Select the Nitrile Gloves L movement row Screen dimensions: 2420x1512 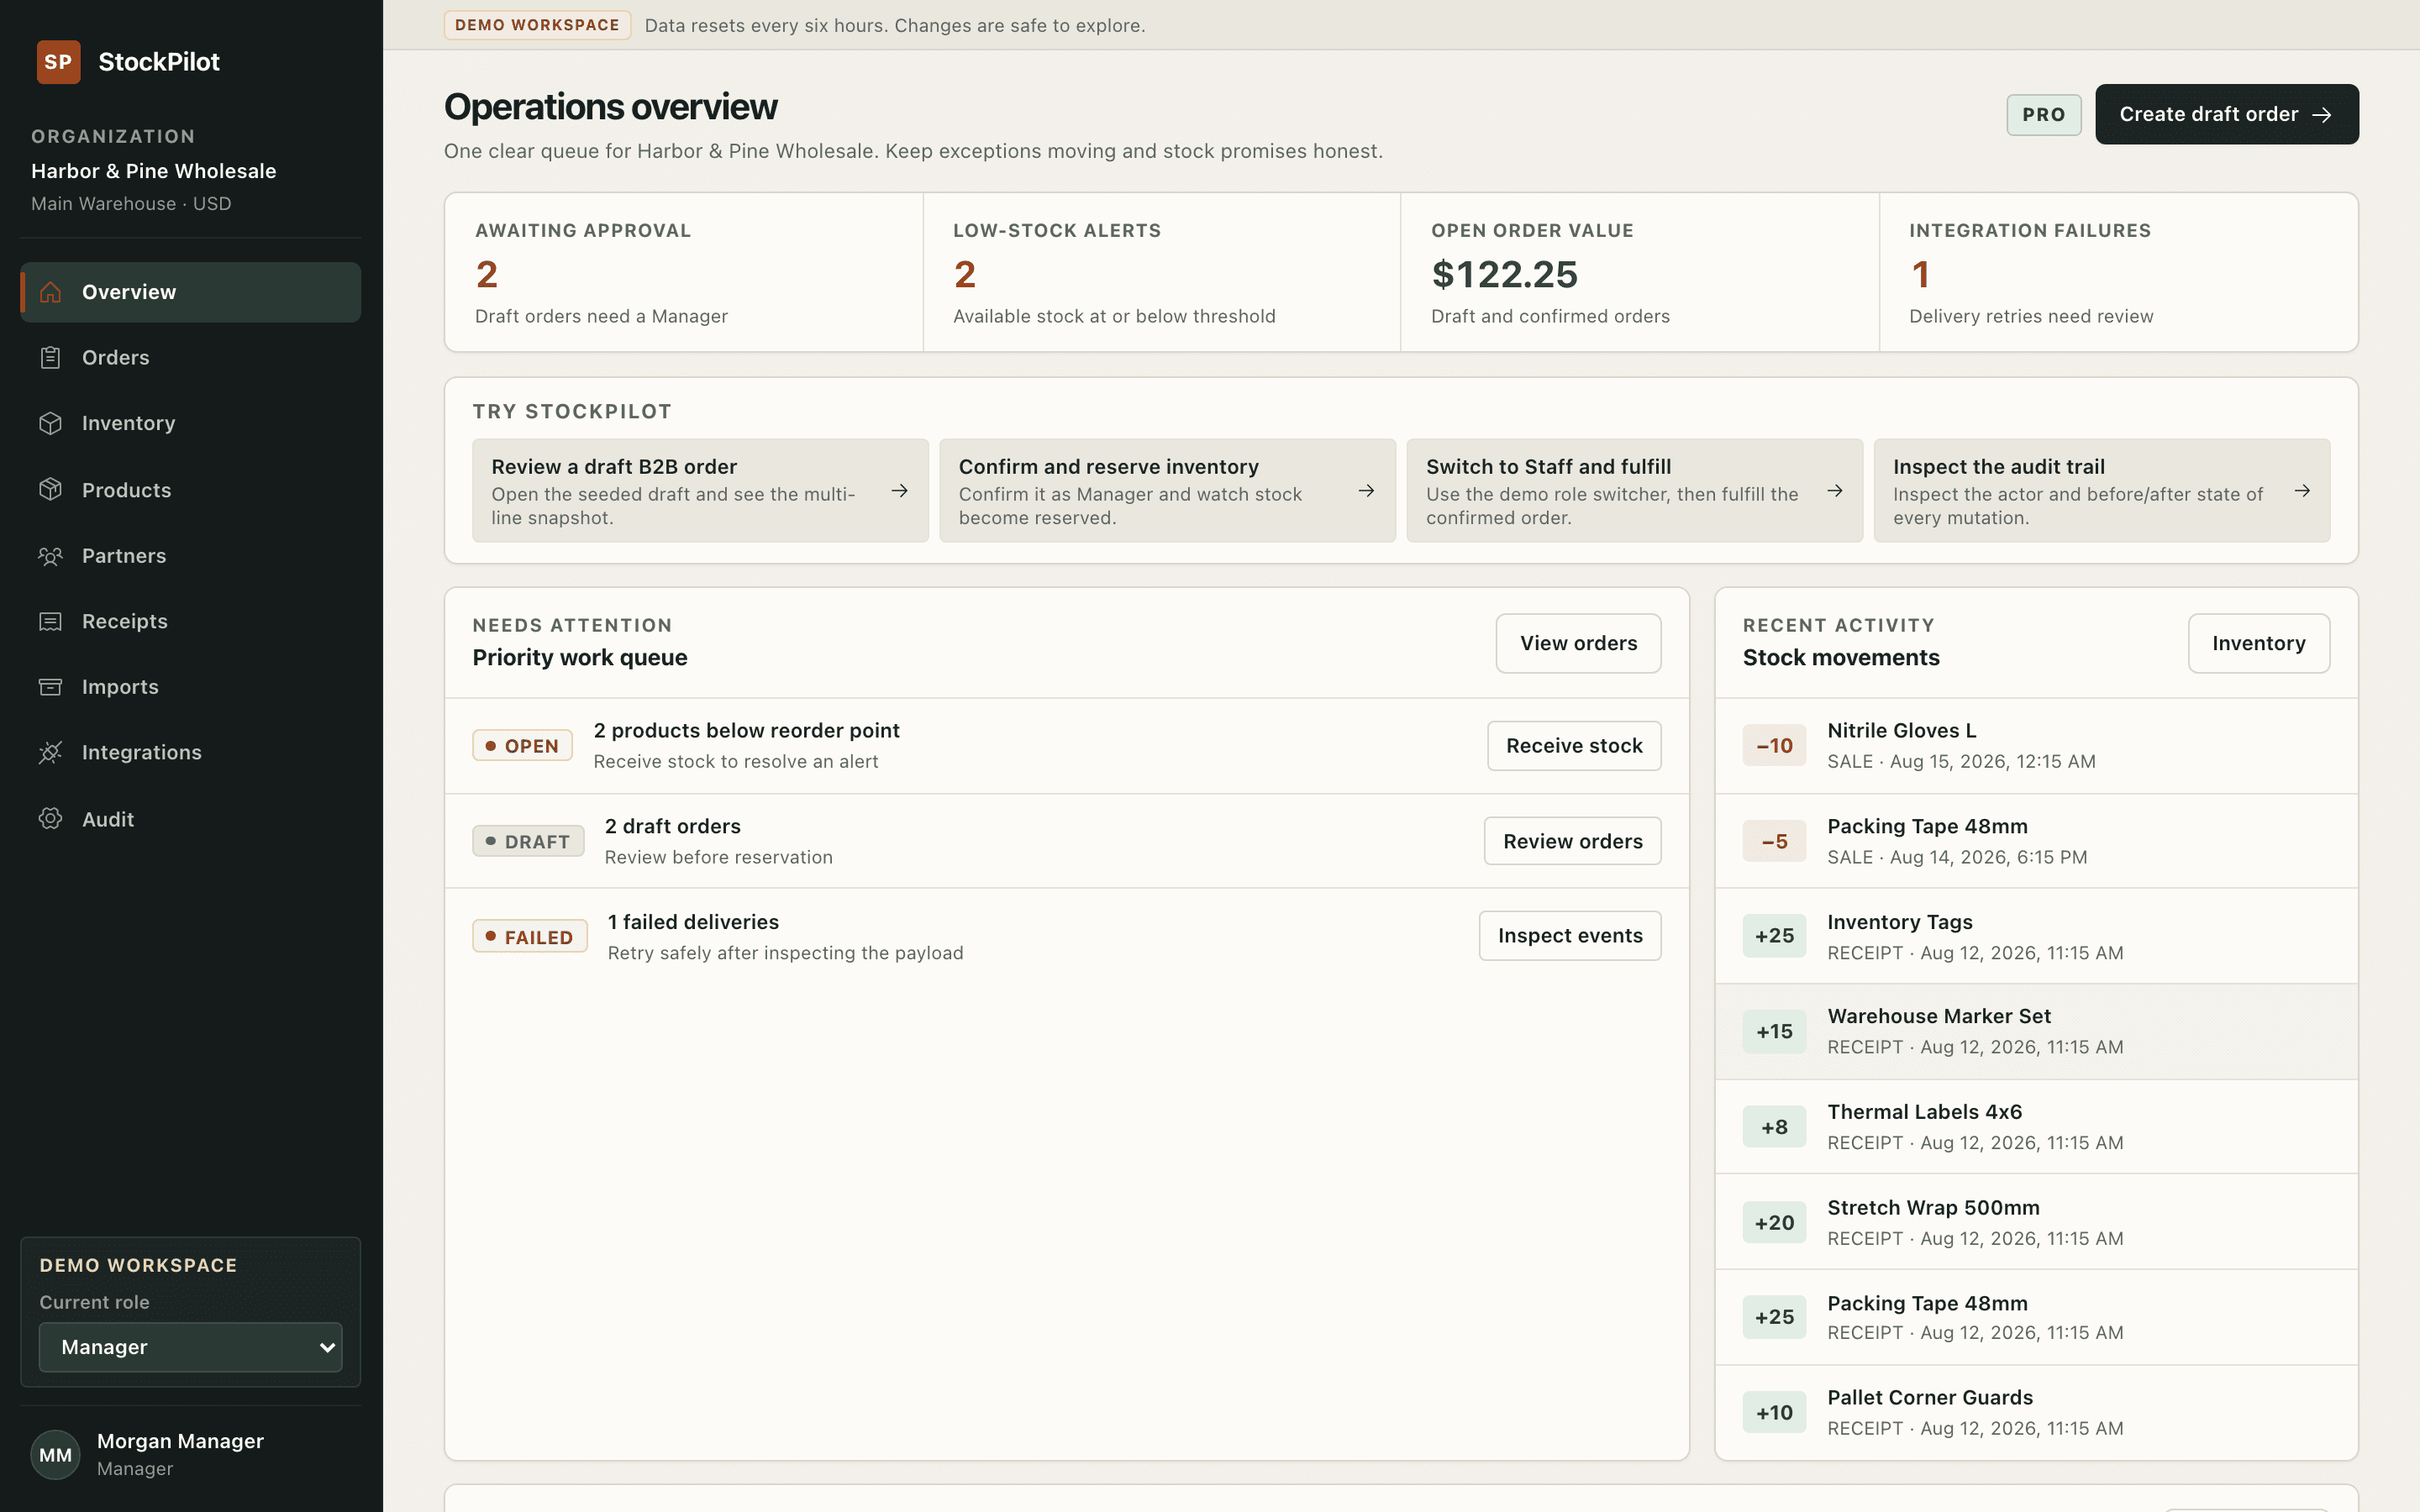pos(2036,746)
